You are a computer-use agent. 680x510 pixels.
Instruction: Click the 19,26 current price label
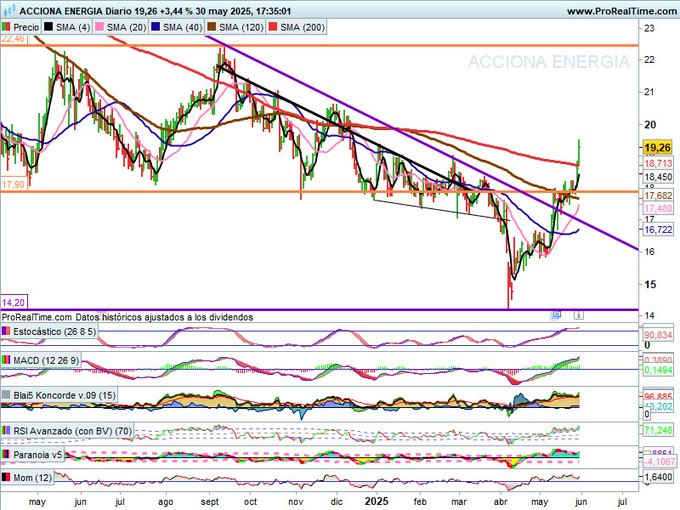click(657, 148)
